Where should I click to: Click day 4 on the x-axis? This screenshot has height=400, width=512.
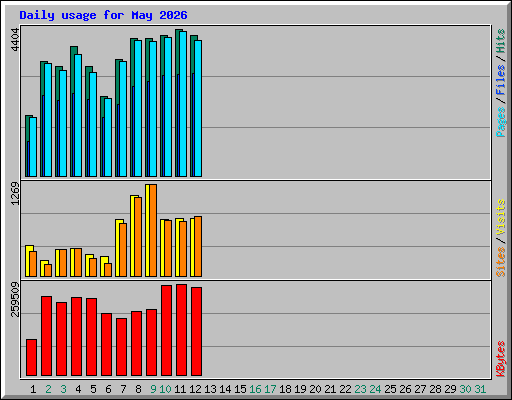[78, 389]
